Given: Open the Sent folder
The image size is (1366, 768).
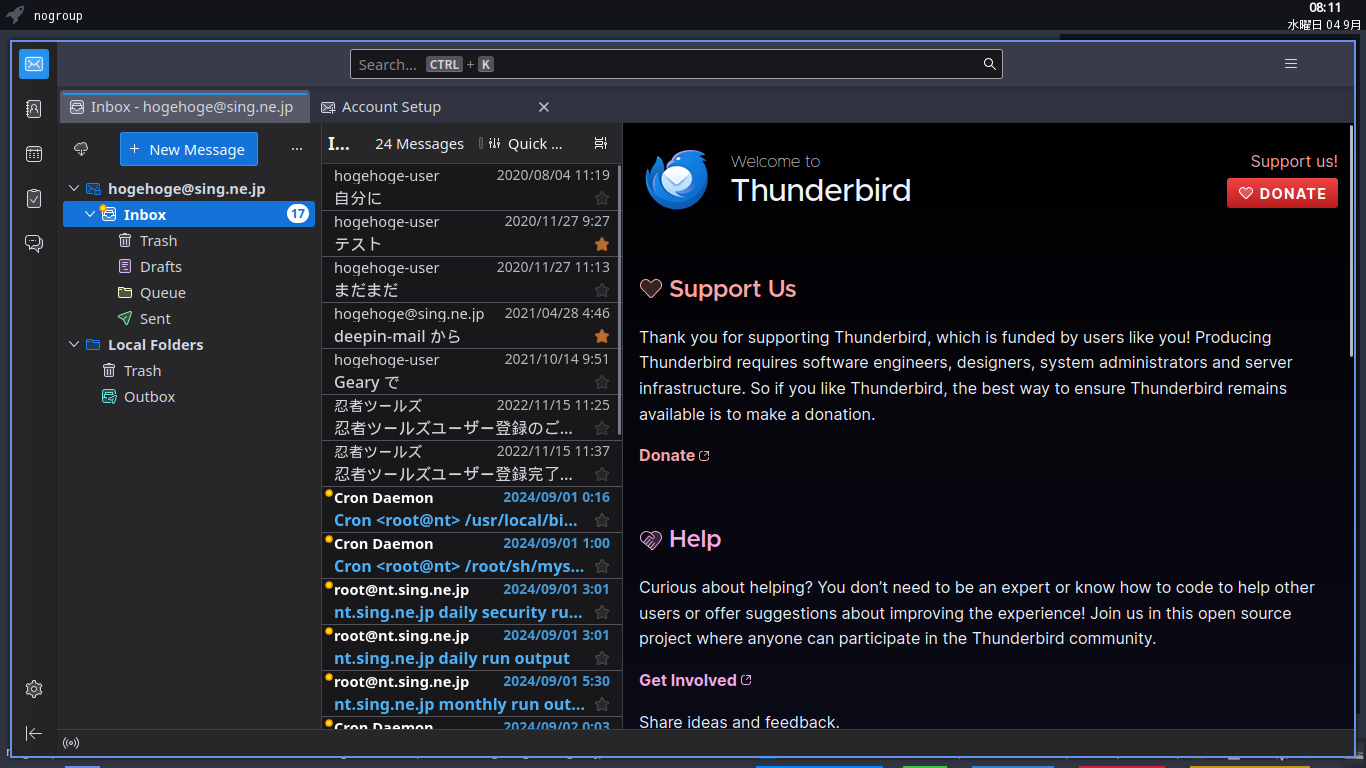Looking at the screenshot, I should coord(189,319).
